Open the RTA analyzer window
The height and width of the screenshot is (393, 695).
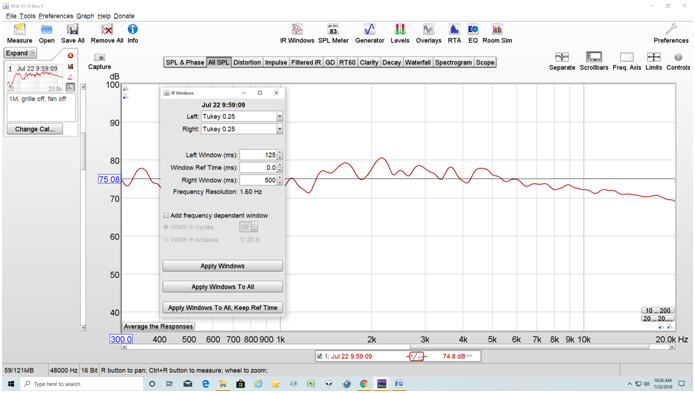point(454,34)
